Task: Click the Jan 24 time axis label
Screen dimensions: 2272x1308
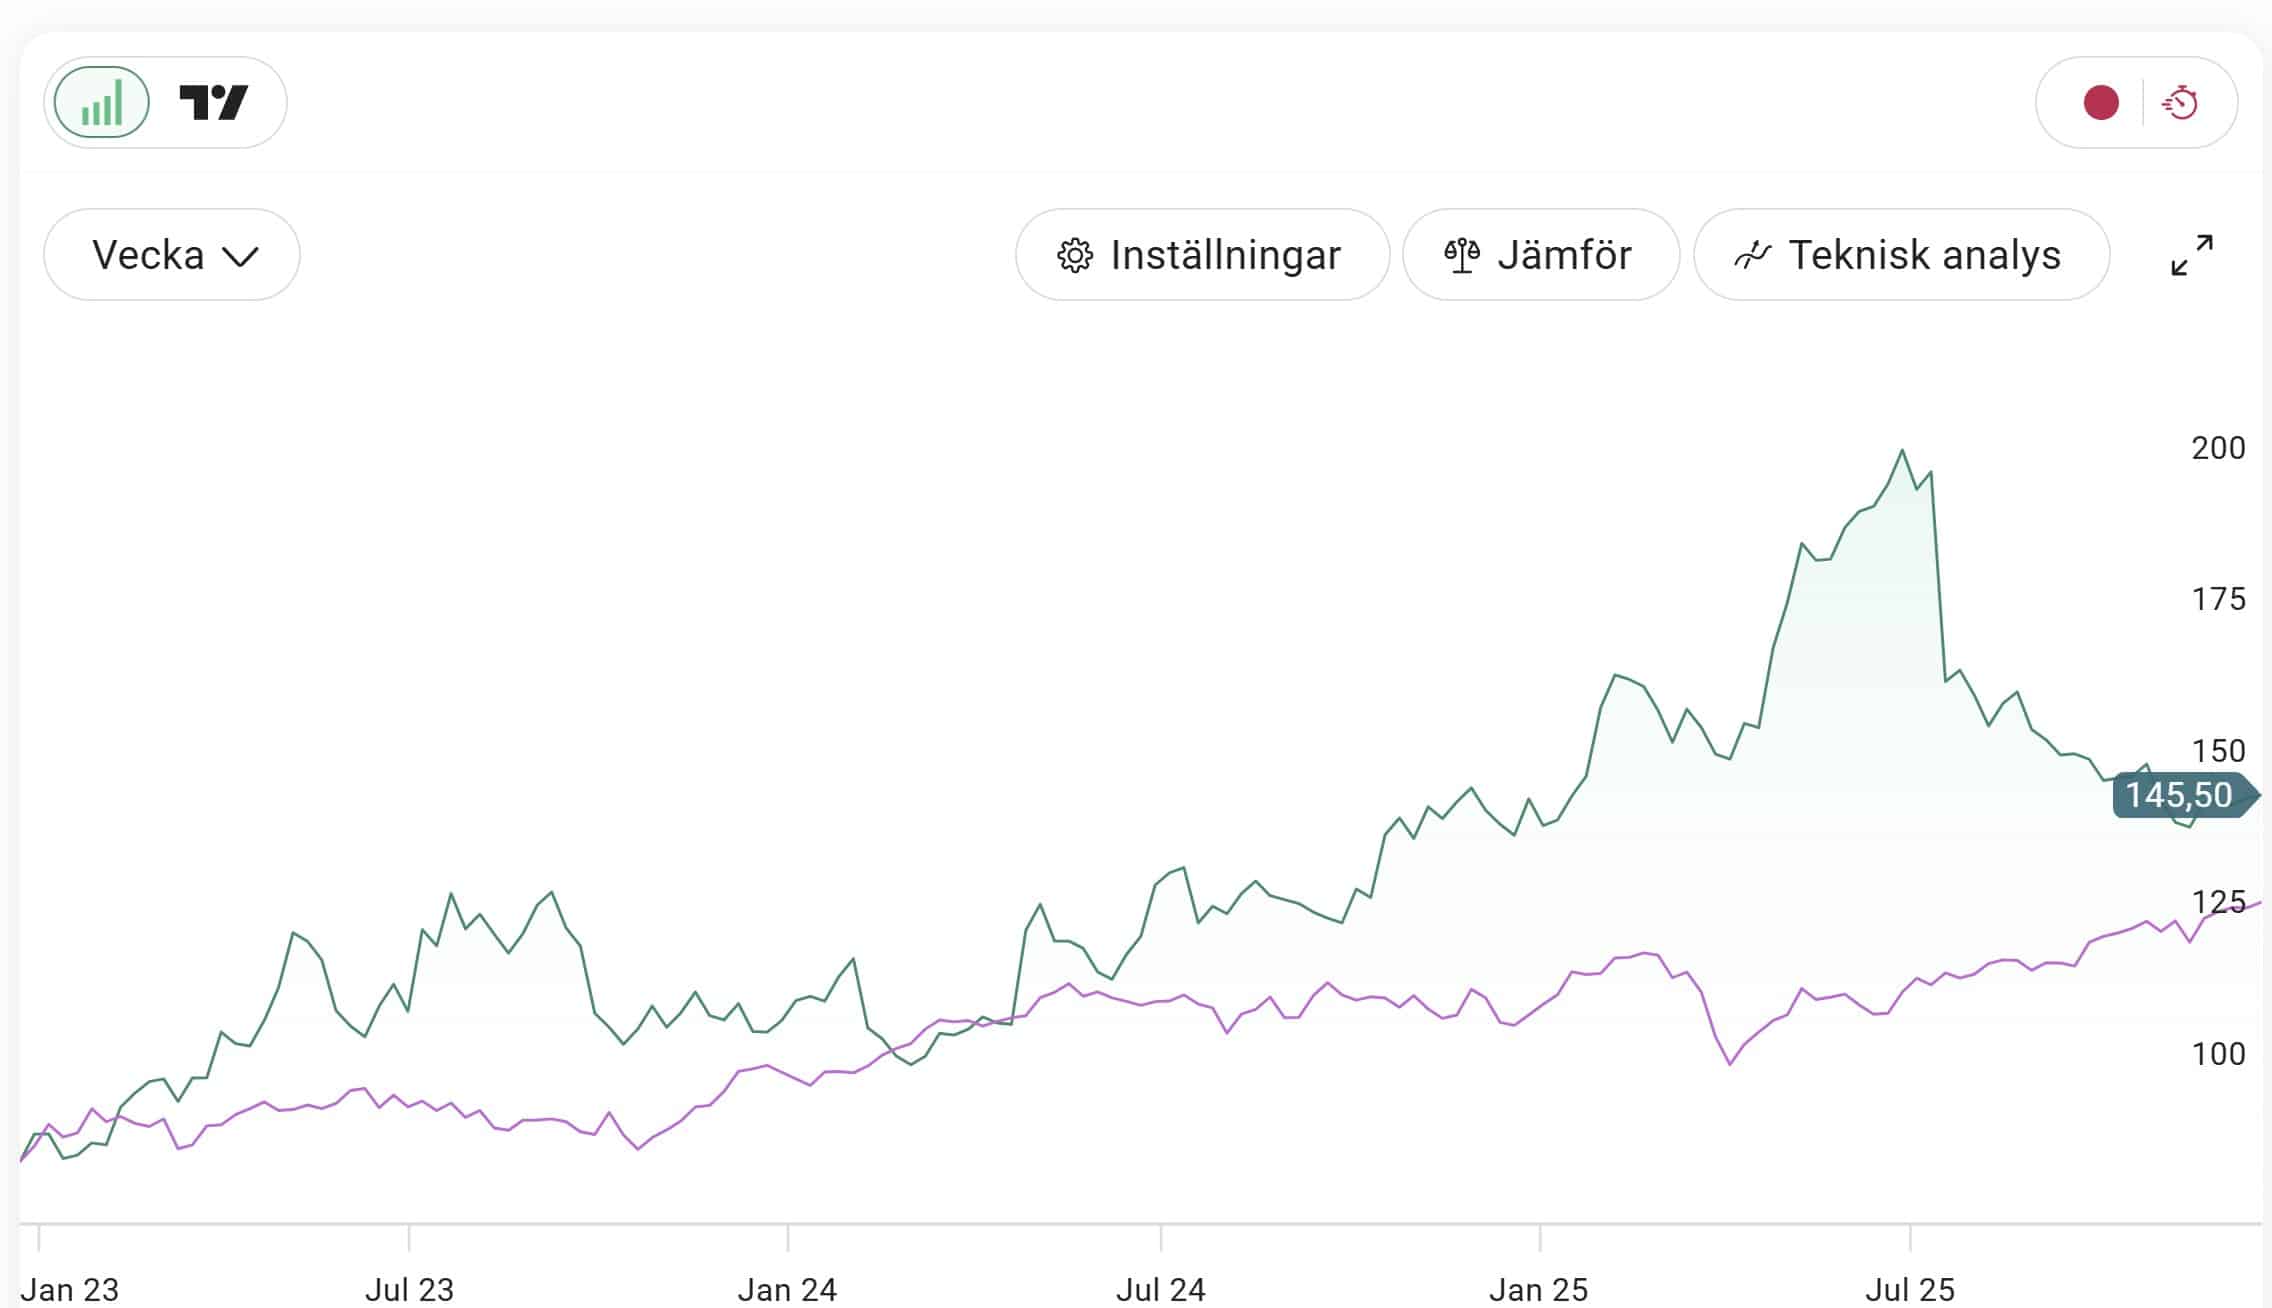Action: (x=787, y=1290)
